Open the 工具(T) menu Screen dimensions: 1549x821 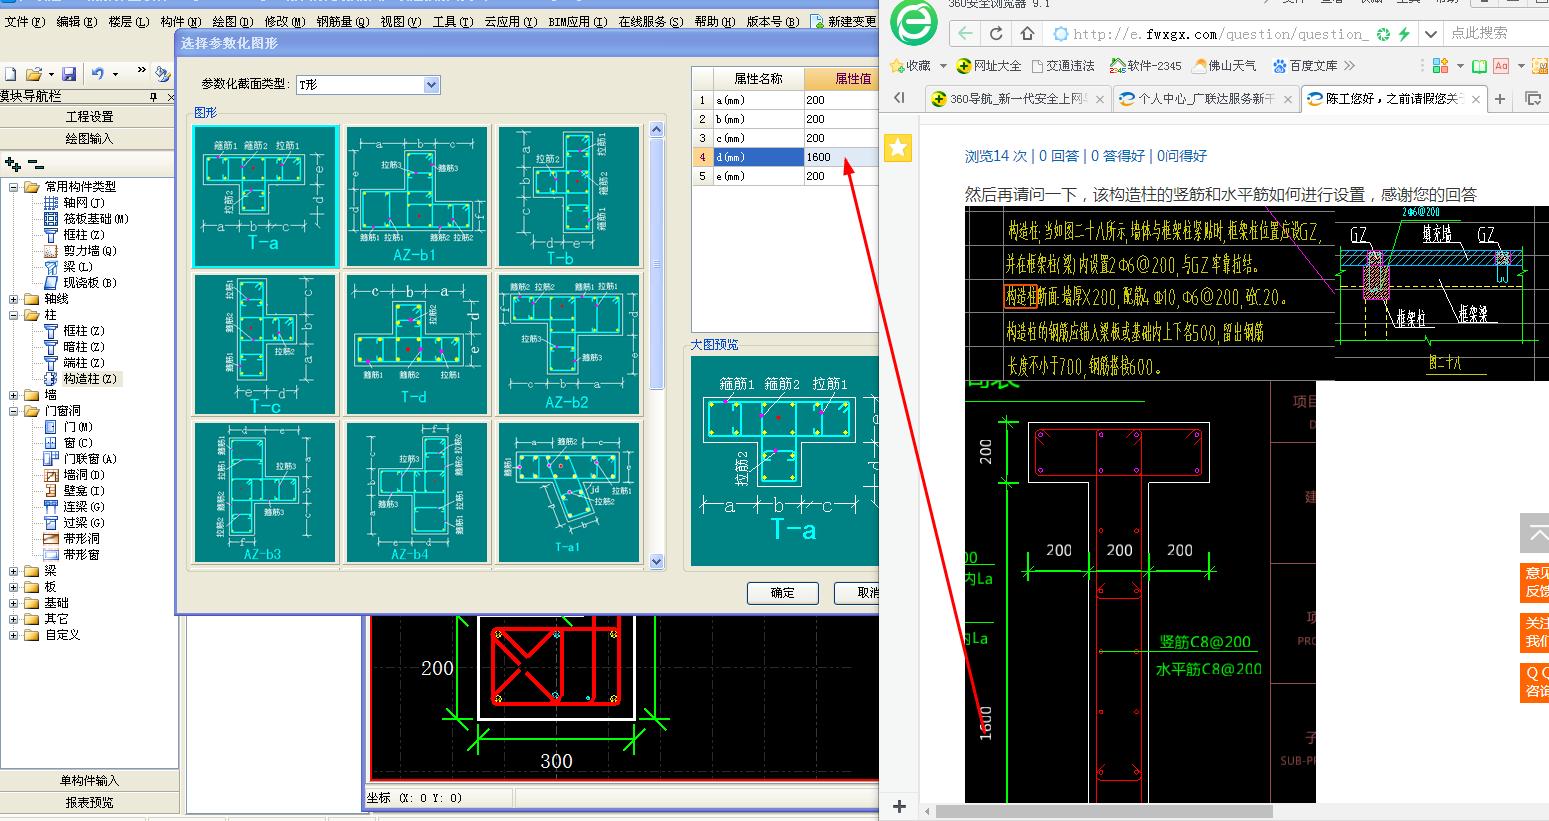pos(453,21)
